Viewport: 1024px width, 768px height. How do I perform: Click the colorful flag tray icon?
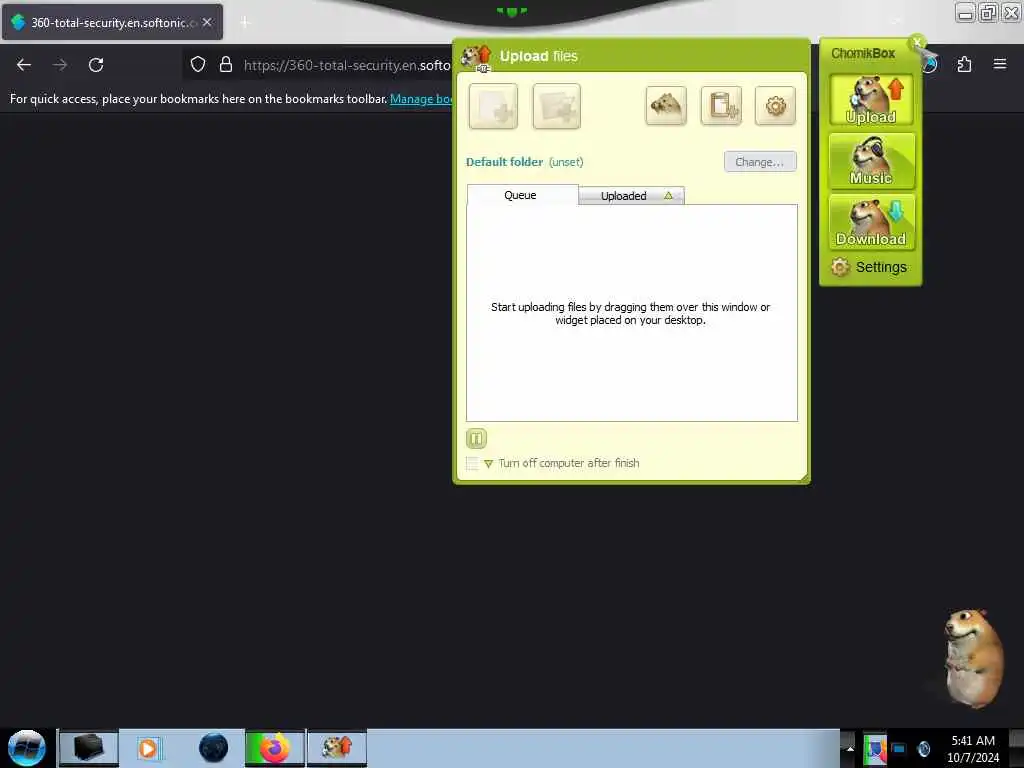pyautogui.click(x=875, y=749)
